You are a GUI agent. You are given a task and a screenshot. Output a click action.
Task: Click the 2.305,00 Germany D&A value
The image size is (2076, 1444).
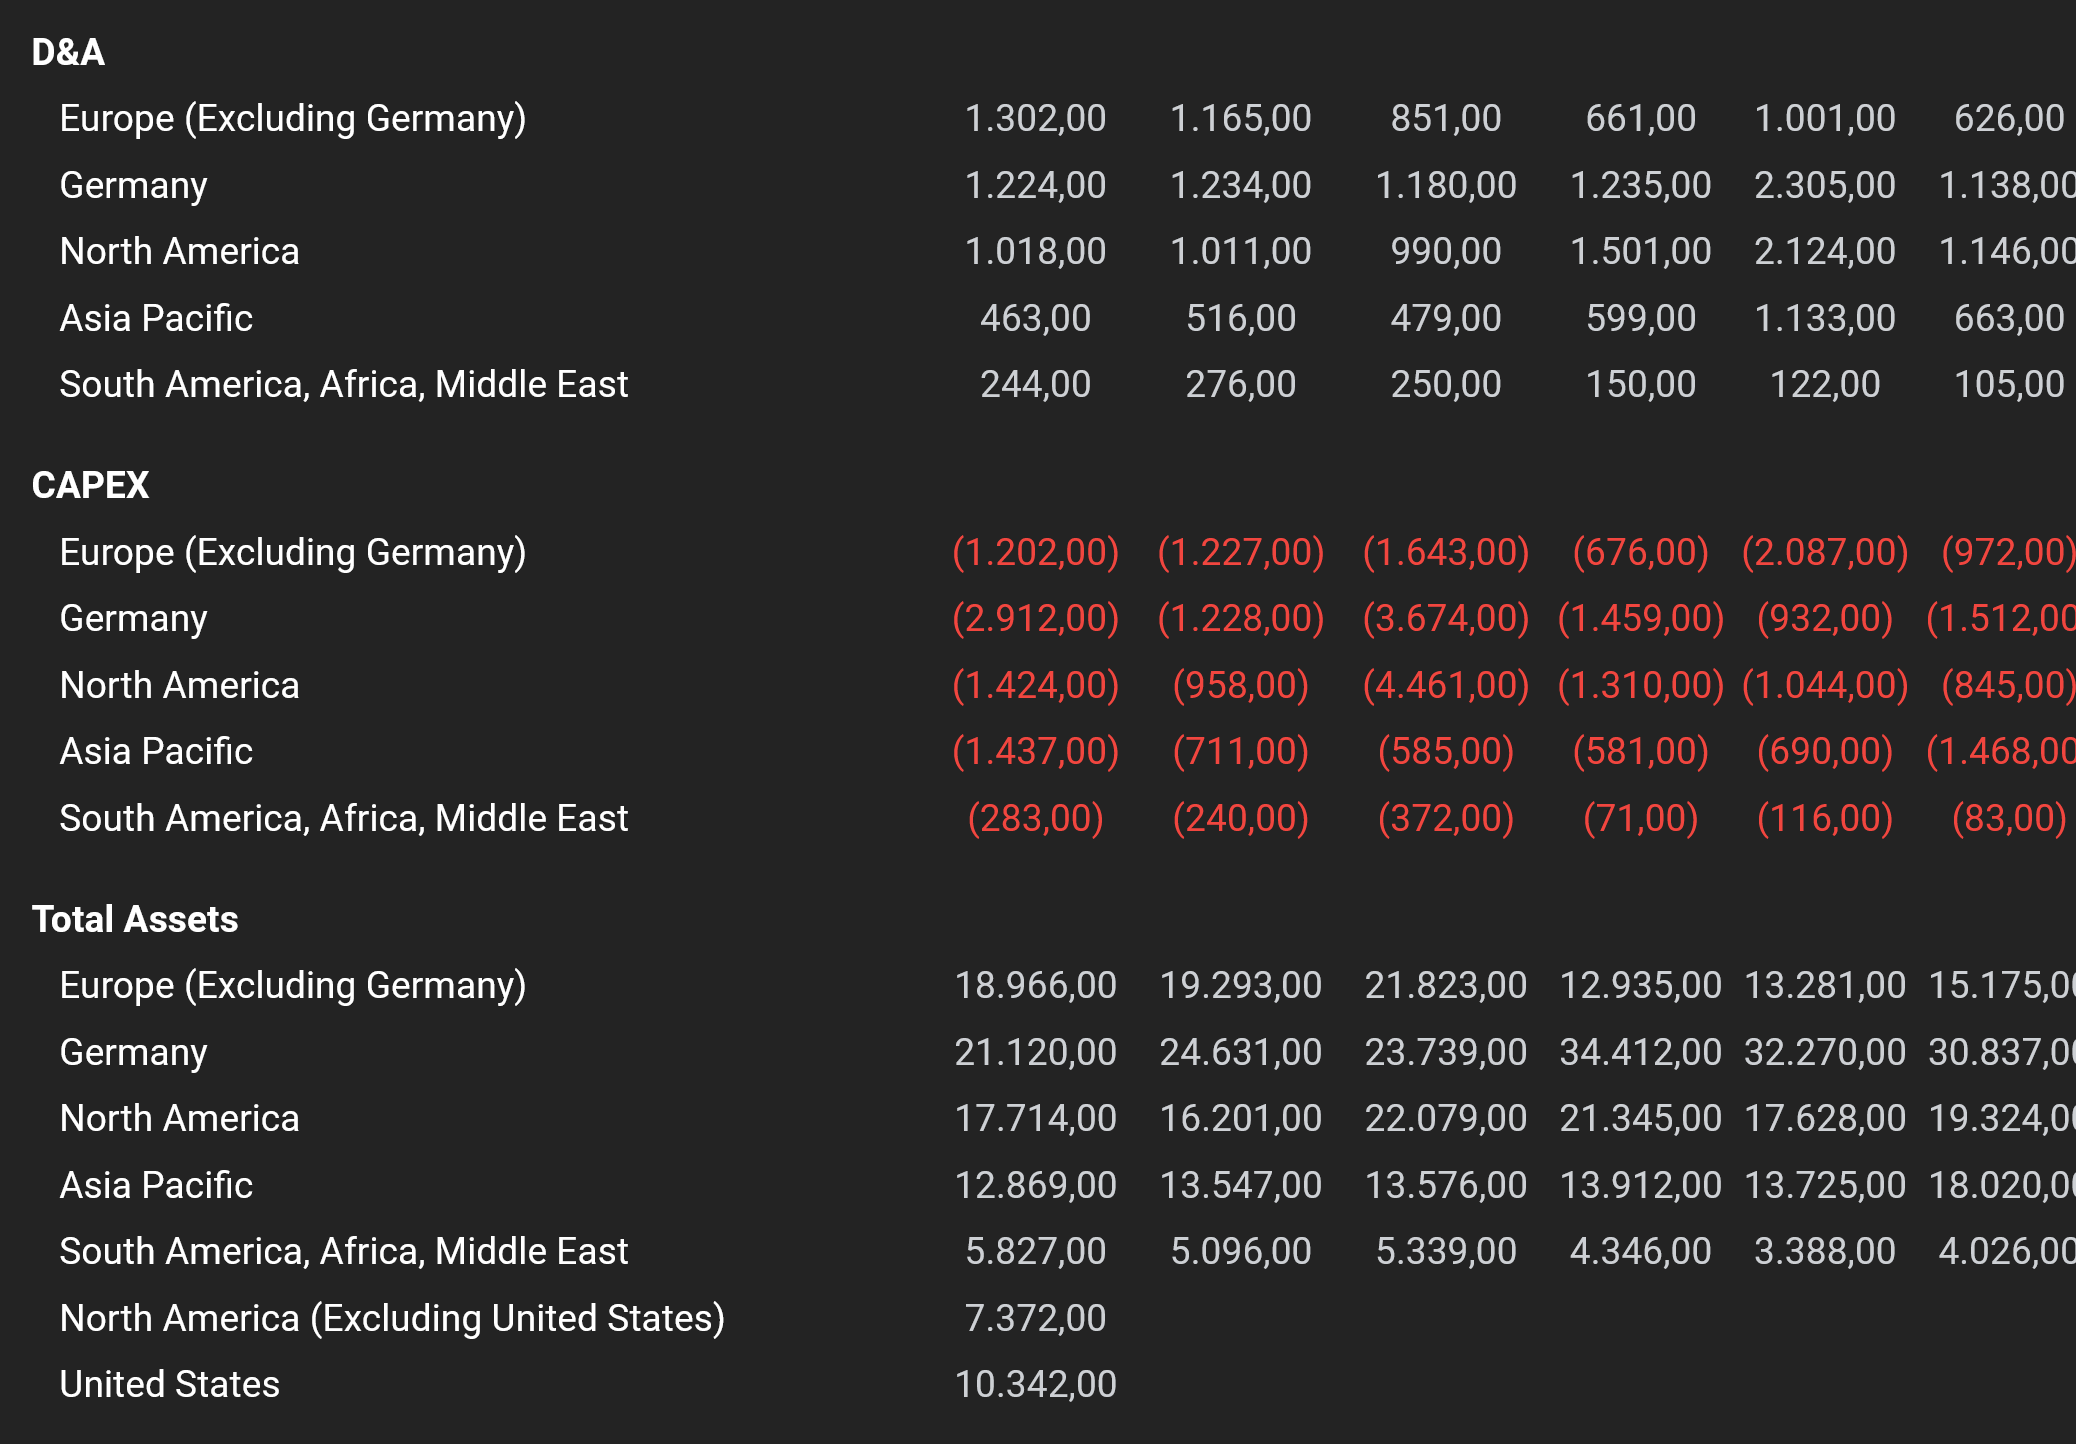tap(1824, 185)
